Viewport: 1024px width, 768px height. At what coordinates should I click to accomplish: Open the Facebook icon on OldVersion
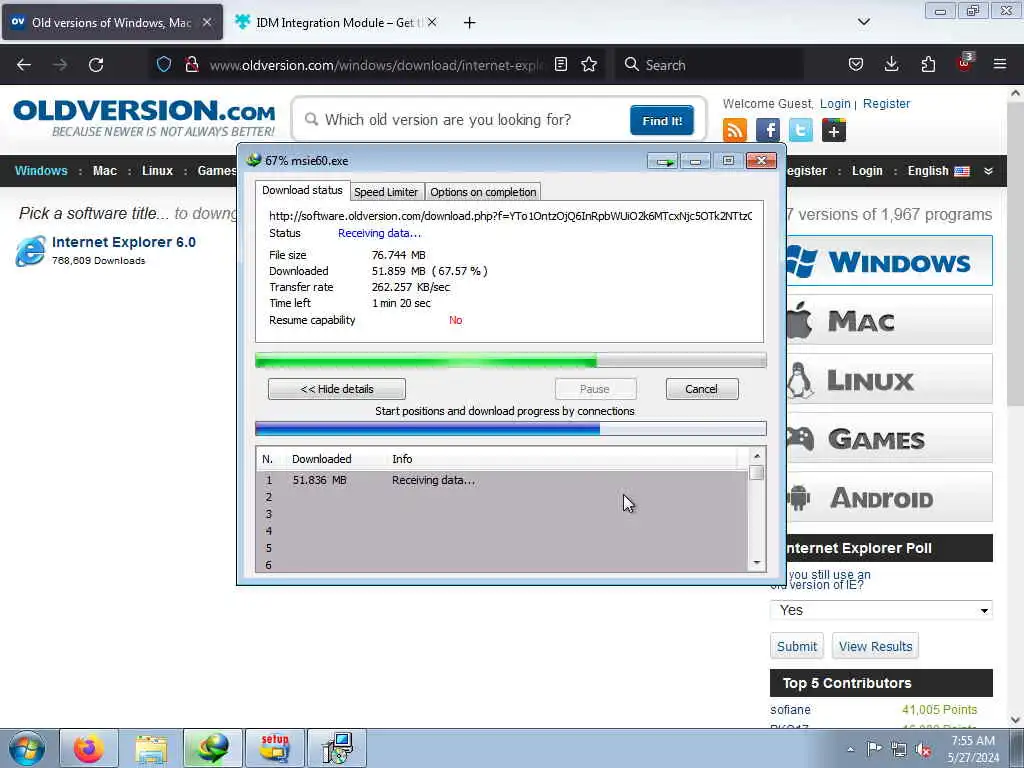pyautogui.click(x=767, y=130)
